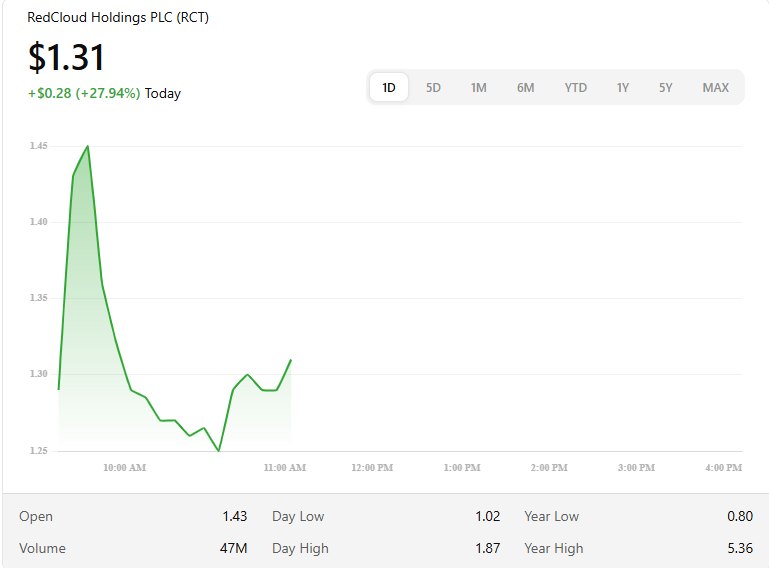
Task: Click the 11:00 AM axis label
Action: coord(285,467)
